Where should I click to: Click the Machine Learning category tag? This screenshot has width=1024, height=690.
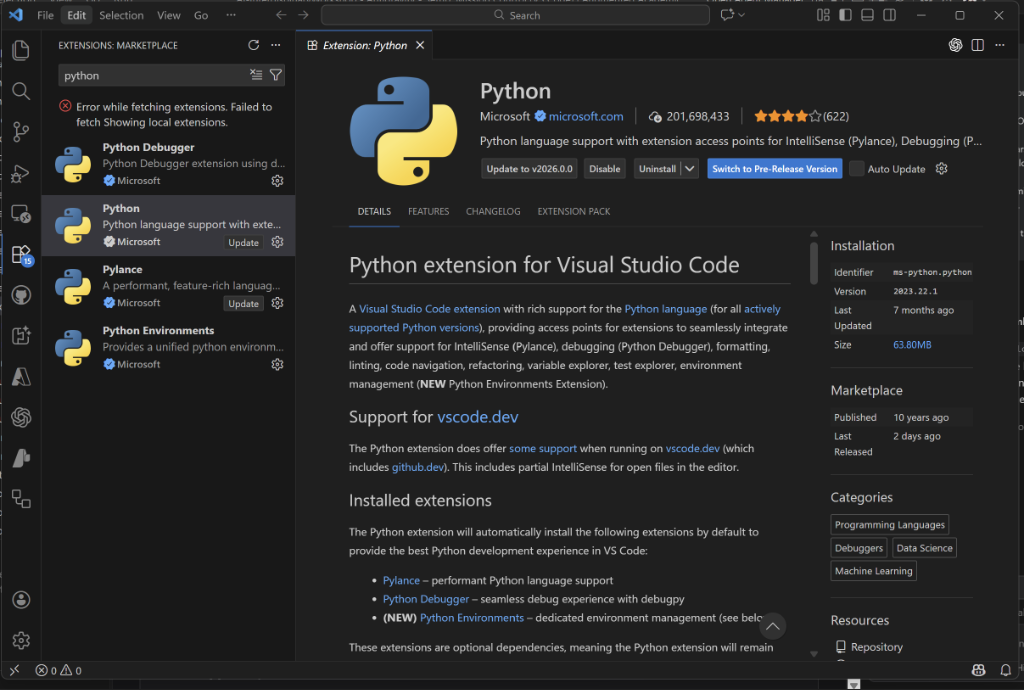pos(873,571)
